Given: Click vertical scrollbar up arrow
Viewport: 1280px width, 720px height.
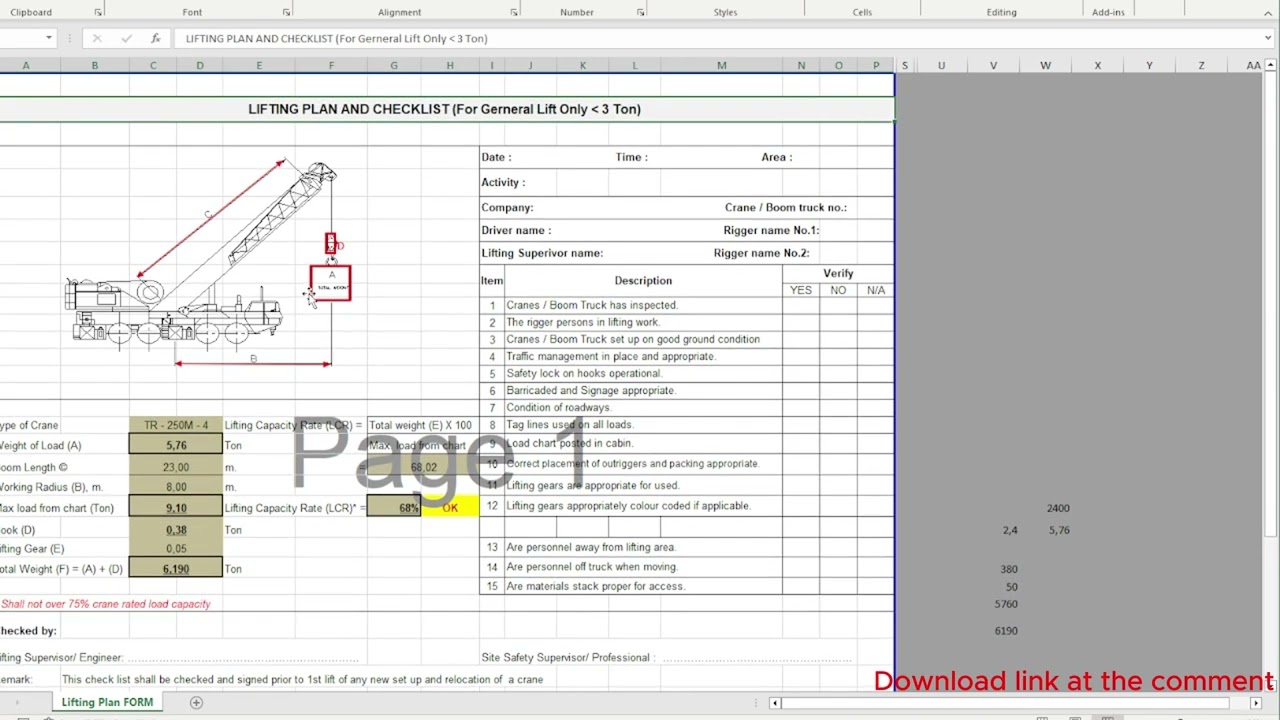Looking at the screenshot, I should (x=1271, y=65).
